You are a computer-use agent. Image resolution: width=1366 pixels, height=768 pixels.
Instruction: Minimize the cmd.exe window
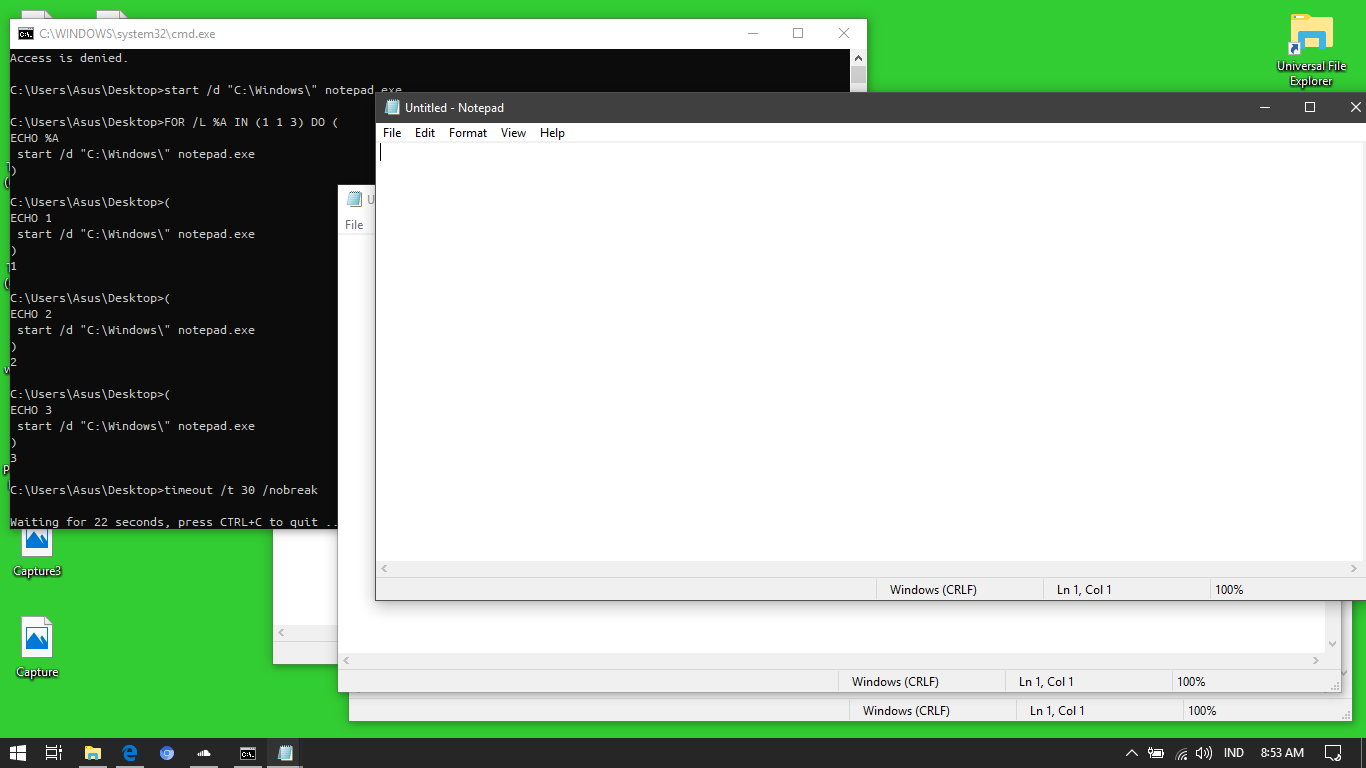pos(752,33)
